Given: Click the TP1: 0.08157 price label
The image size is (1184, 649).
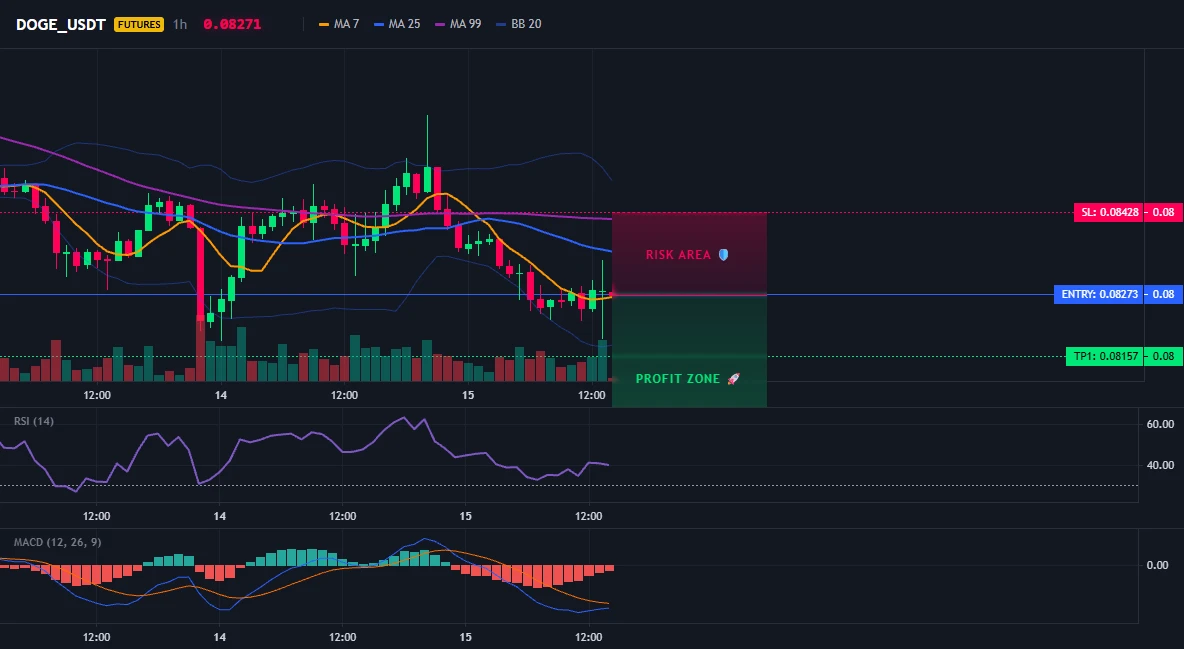Looking at the screenshot, I should [x=1103, y=356].
